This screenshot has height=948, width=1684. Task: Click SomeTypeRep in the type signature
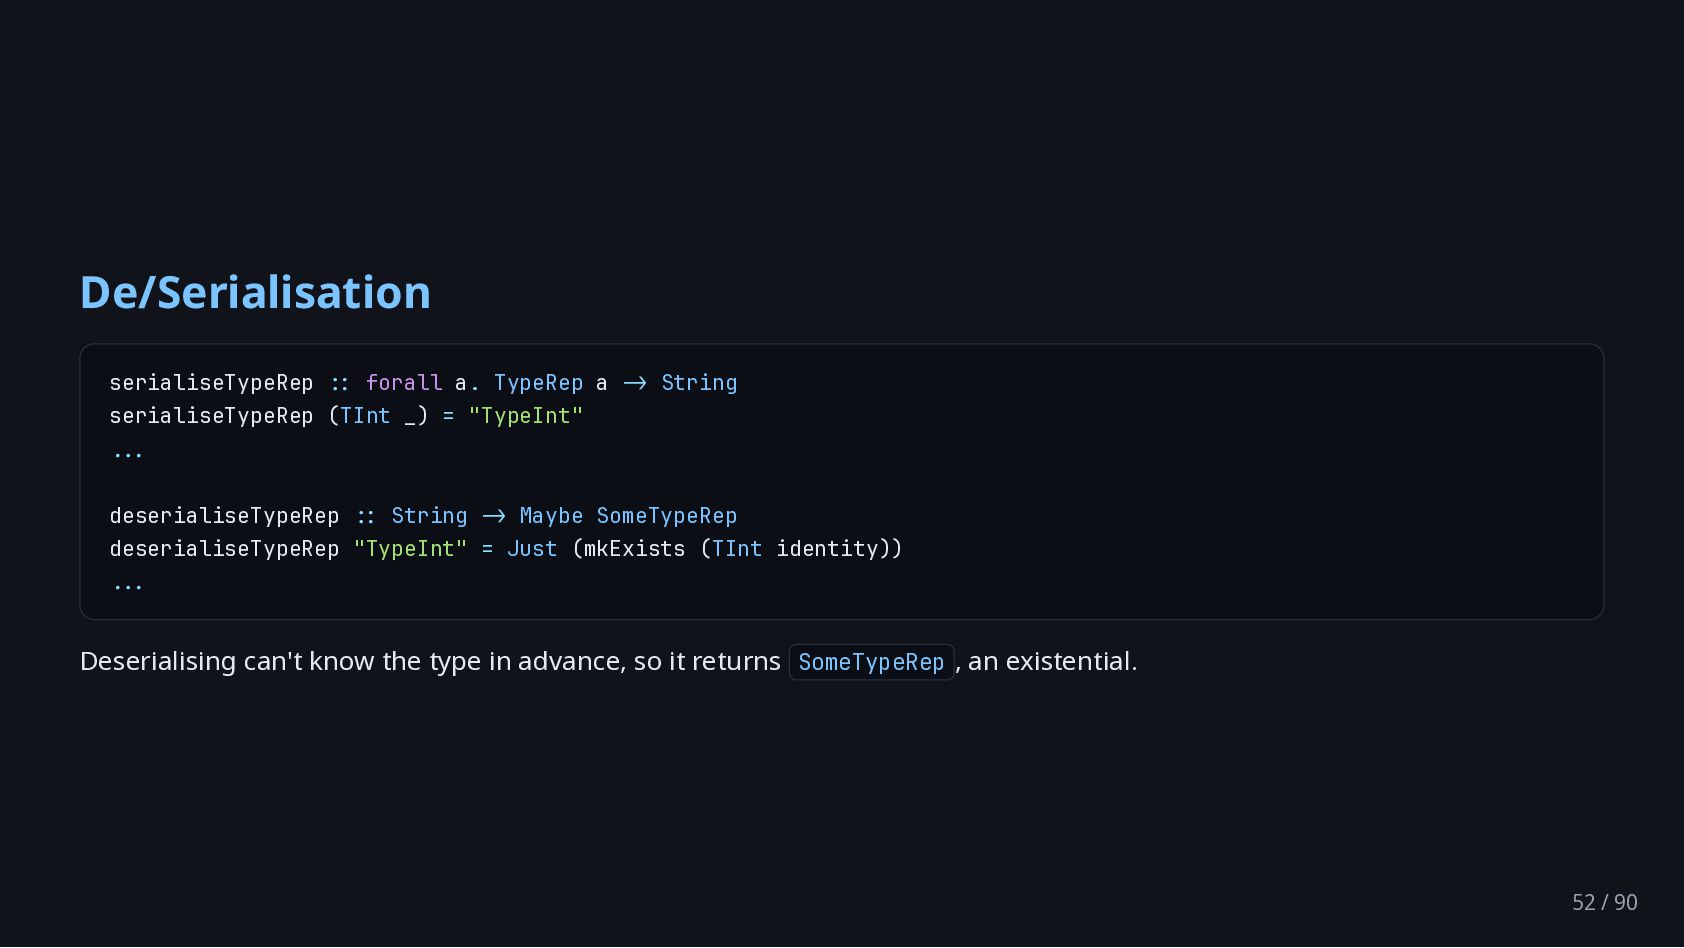667,516
